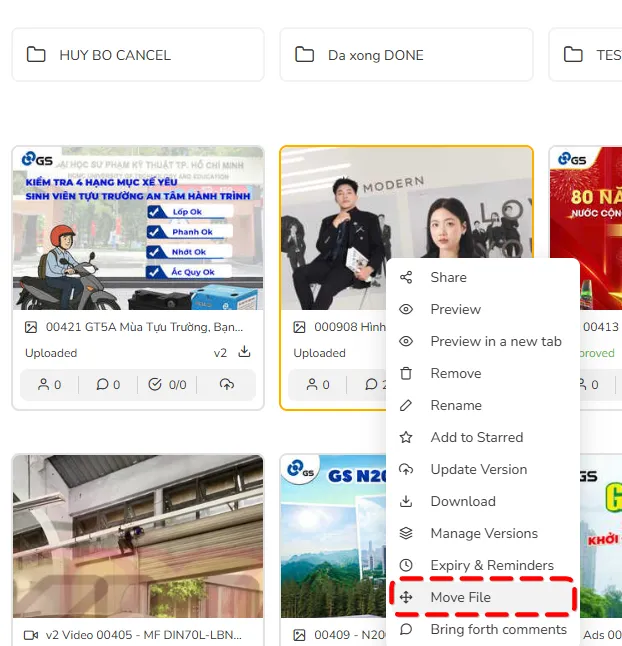Click file name v2 Video 00405 - MF DIN70L-LBN

tap(144, 635)
